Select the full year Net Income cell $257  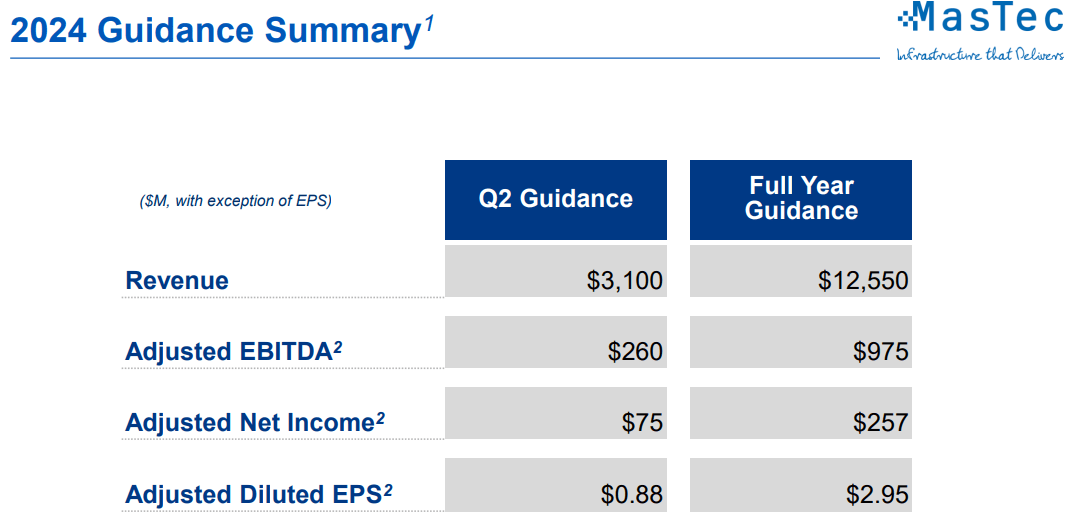point(880,423)
